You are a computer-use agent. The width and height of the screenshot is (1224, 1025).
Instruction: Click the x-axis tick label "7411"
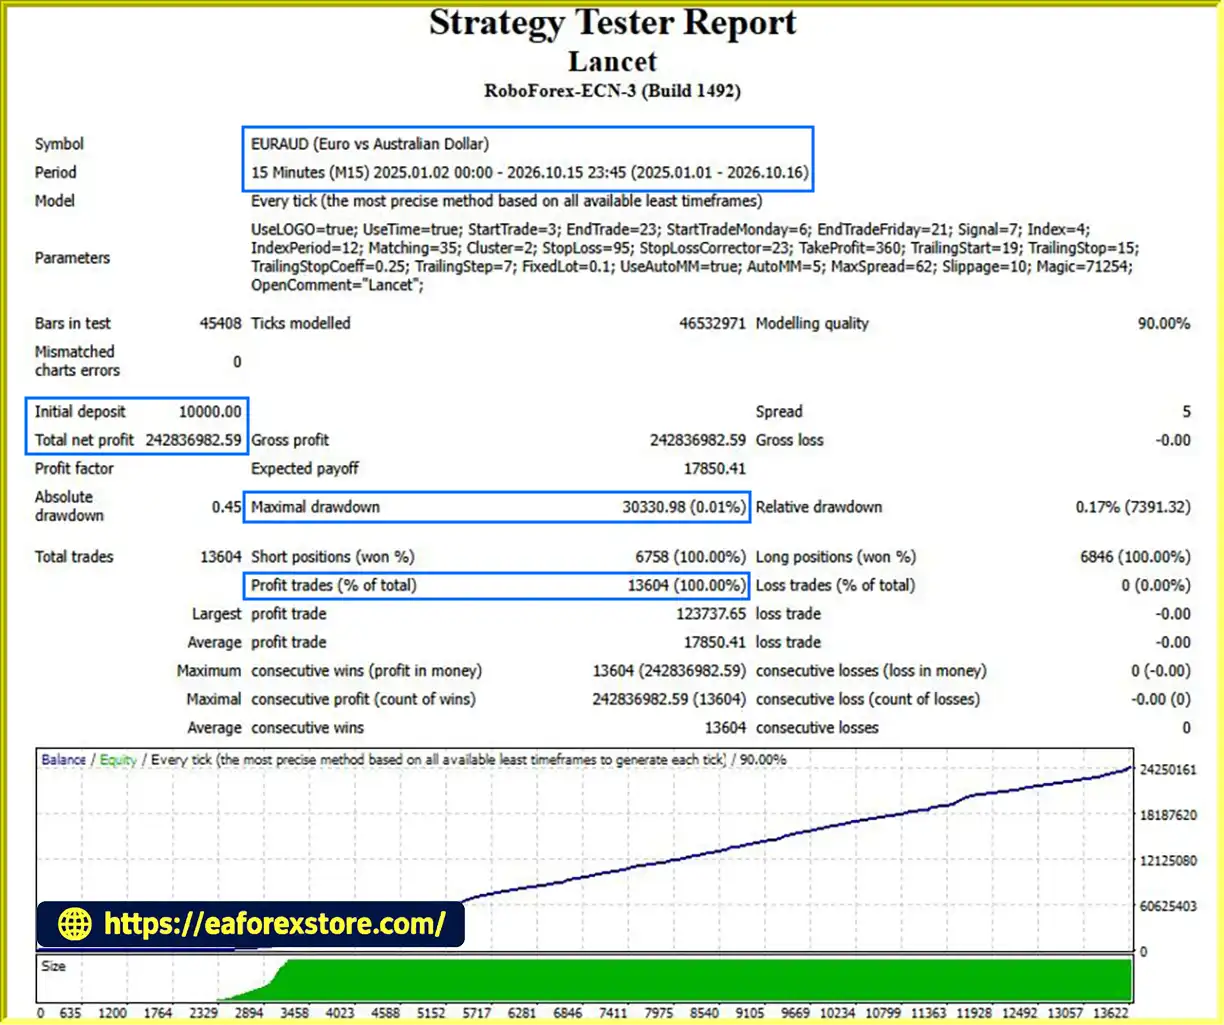click(x=613, y=1013)
